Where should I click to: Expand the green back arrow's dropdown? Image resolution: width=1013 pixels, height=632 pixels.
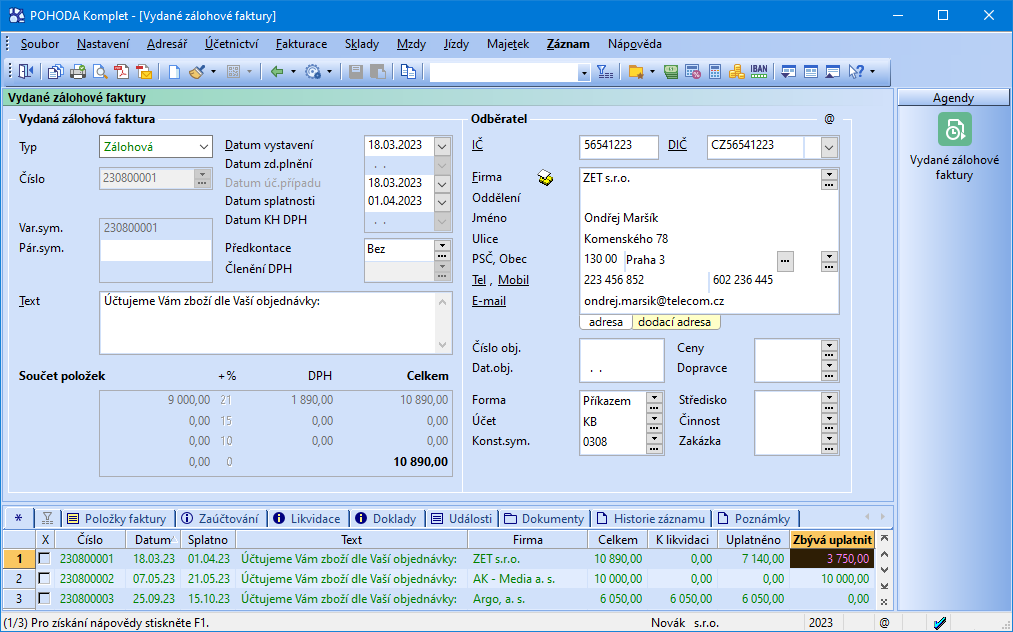293,72
